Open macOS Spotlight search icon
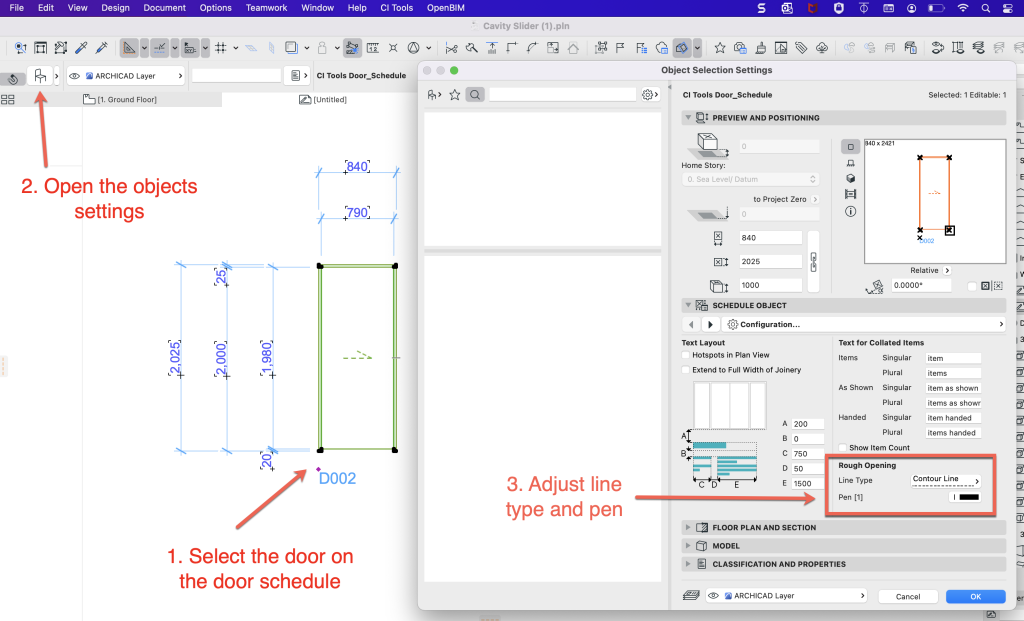This screenshot has width=1024, height=621. [x=985, y=8]
